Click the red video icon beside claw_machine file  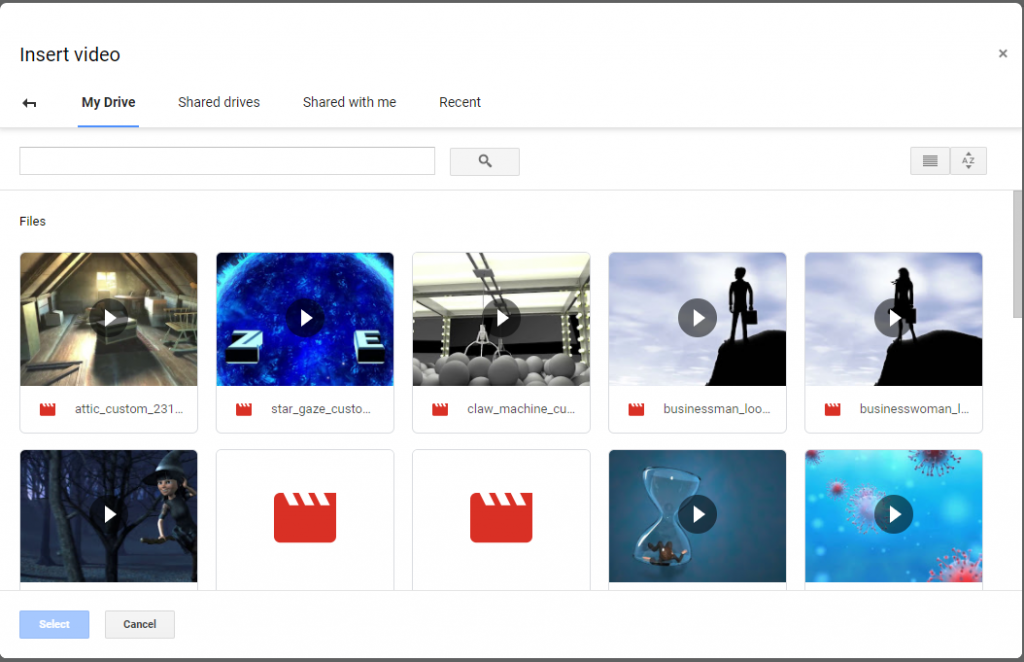[439, 409]
